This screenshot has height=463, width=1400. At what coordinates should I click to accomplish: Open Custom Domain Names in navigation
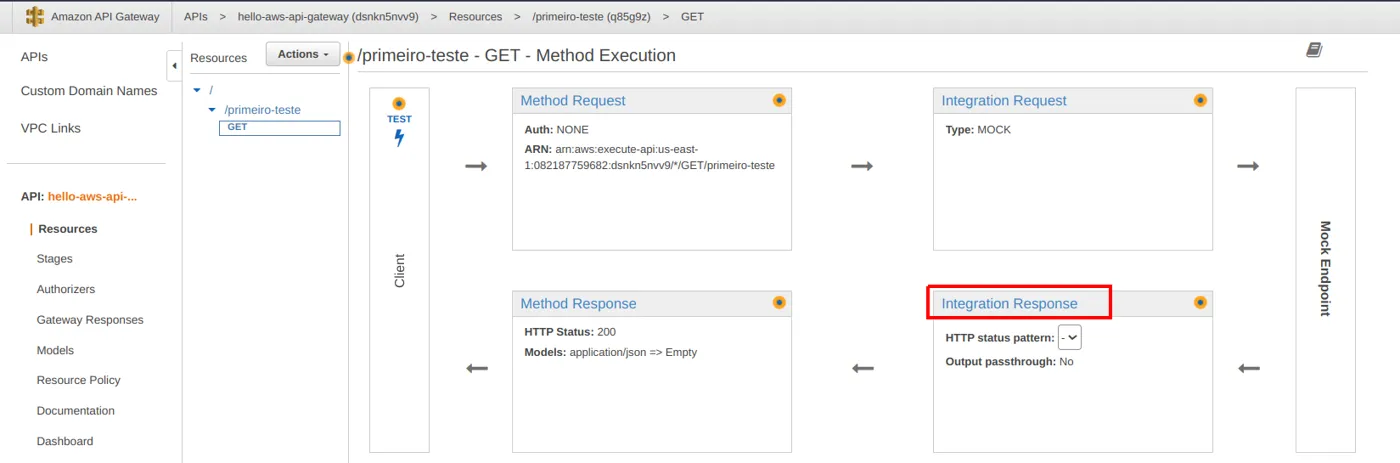click(89, 91)
